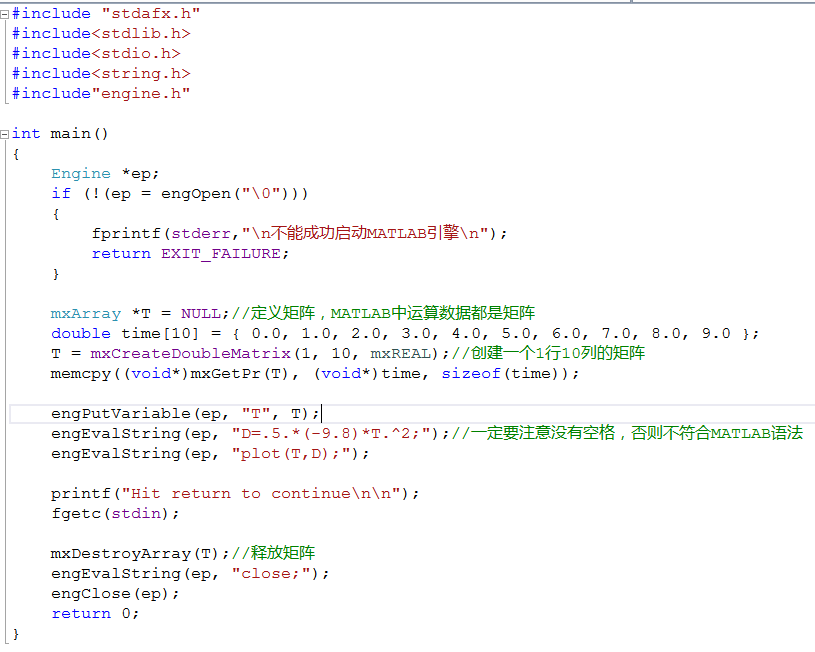Click the mxArray type declaration
The image size is (815, 652).
[86, 314]
